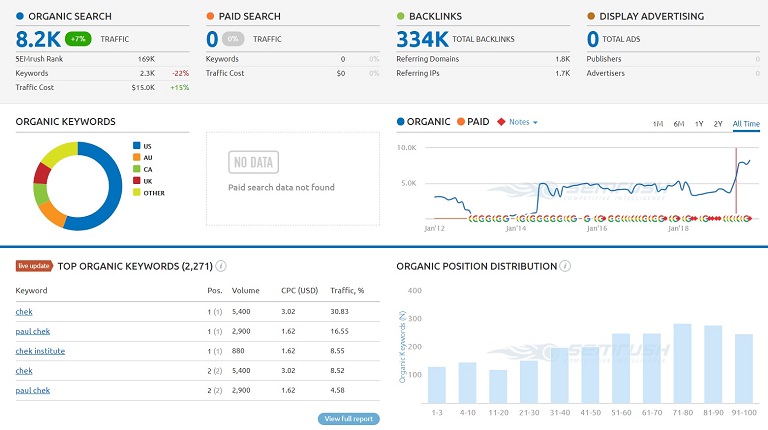Click the US blue legend swatch
The image size is (768, 430).
click(x=137, y=145)
